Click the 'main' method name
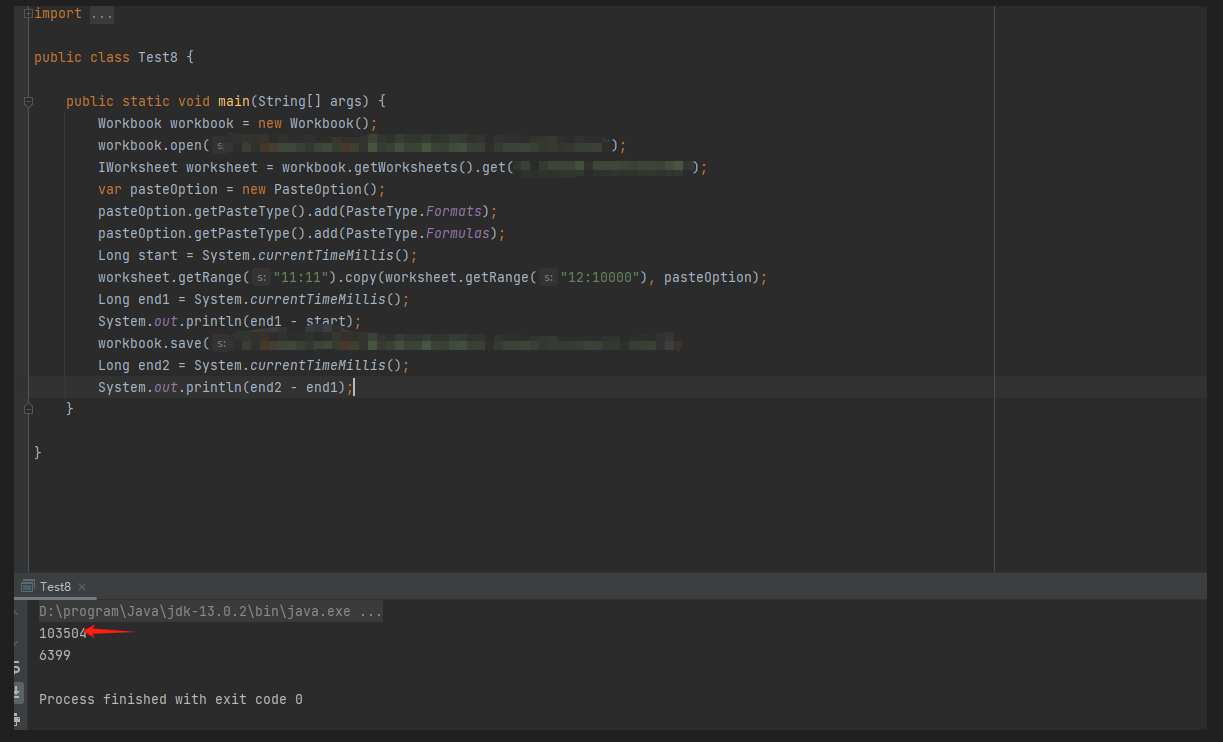The width and height of the screenshot is (1223, 742). (x=234, y=101)
